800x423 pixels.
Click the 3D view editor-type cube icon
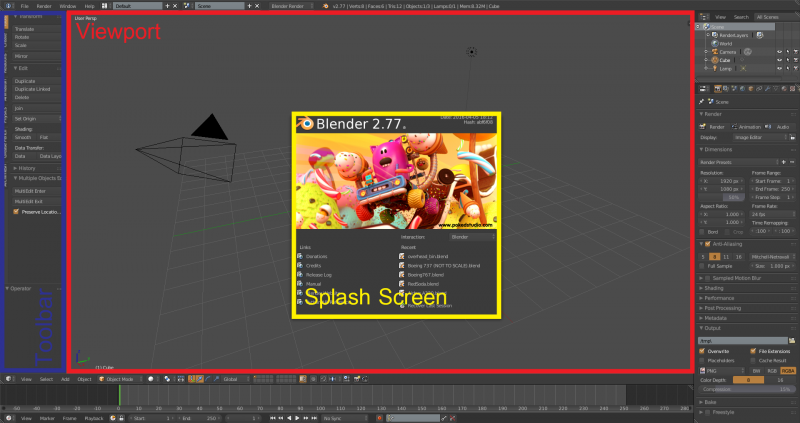click(x=8, y=379)
